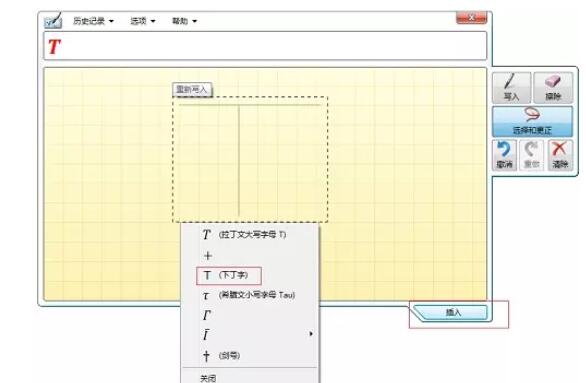This screenshot has height=383, width=586.
Task: Click the Redo (重做) arrow button
Action: 531,155
